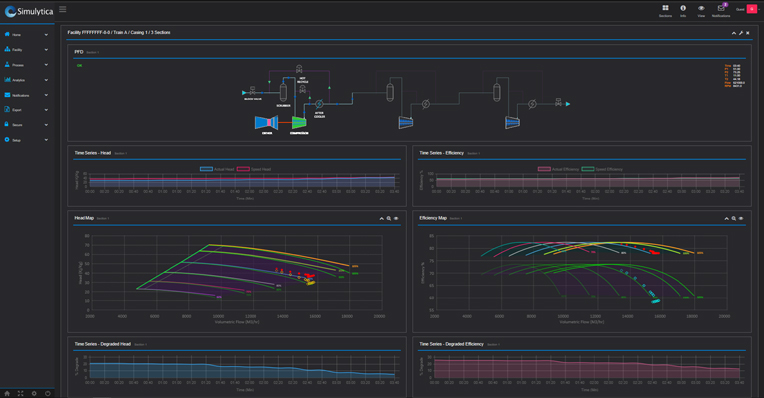Collapse the Facility panel with the up chevron

pos(733,33)
